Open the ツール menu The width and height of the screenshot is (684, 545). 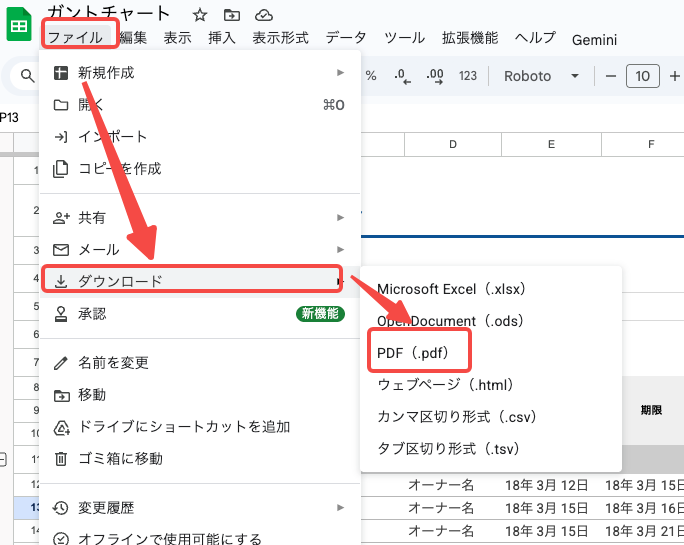(x=404, y=38)
